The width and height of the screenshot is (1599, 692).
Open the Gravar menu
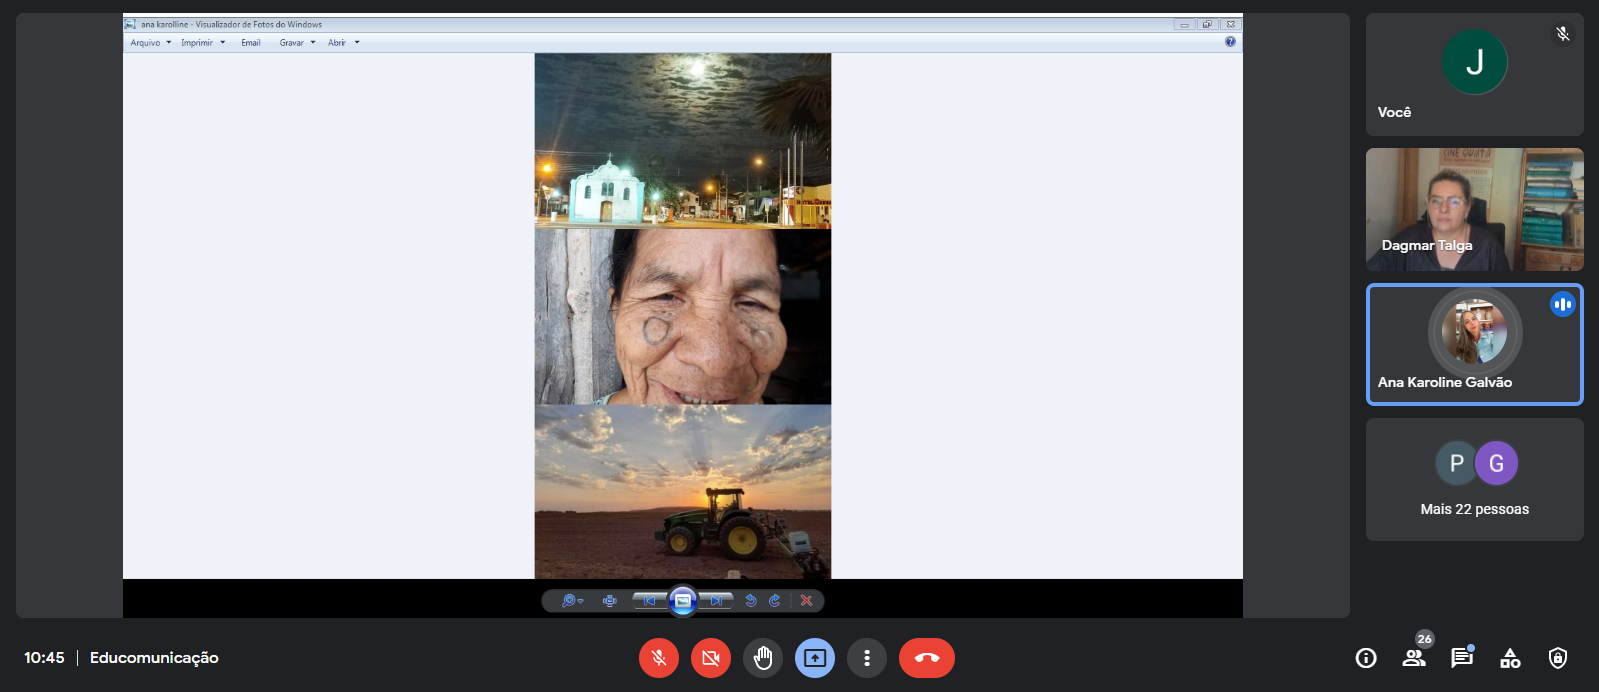[297, 43]
